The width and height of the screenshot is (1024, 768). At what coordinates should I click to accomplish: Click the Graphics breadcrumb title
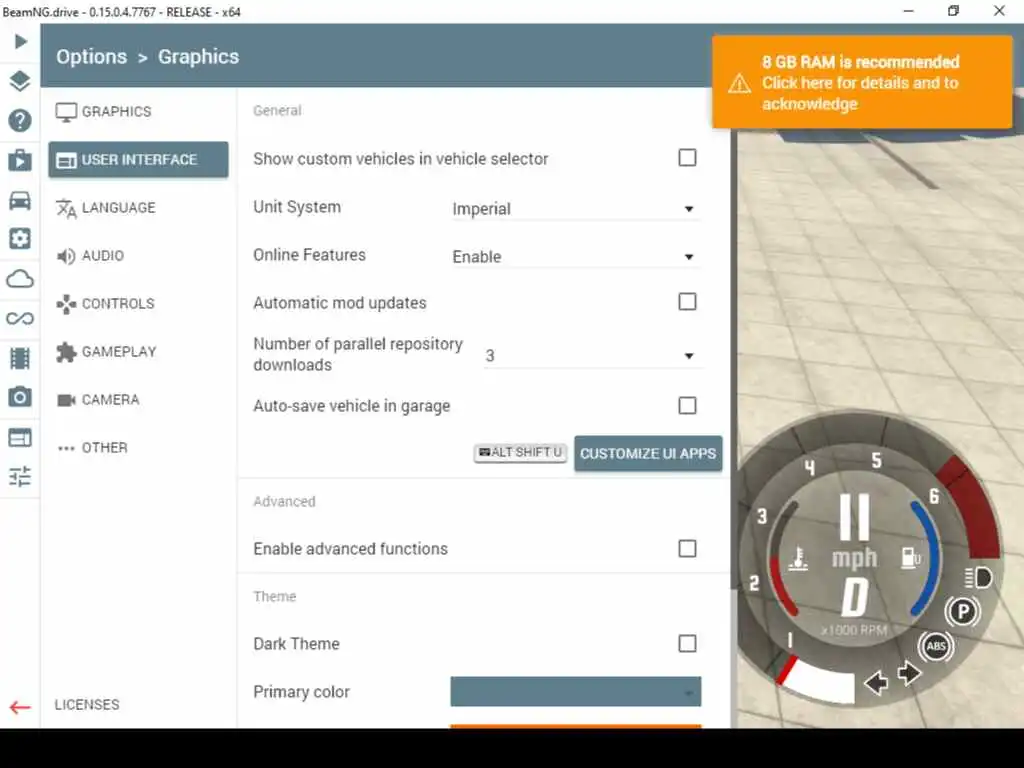[x=199, y=57]
